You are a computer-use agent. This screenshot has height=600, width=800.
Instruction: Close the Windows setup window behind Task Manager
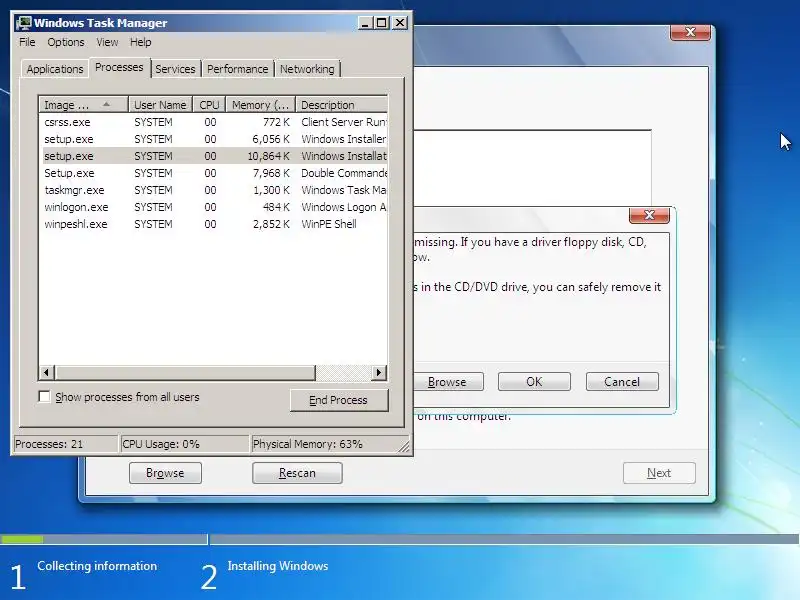690,32
